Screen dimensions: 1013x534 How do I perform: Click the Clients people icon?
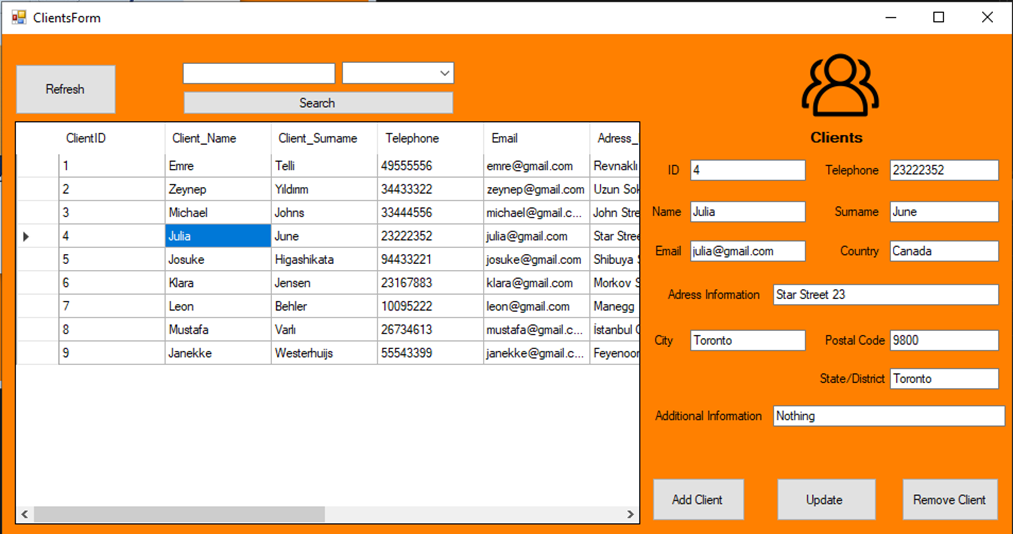pos(839,86)
